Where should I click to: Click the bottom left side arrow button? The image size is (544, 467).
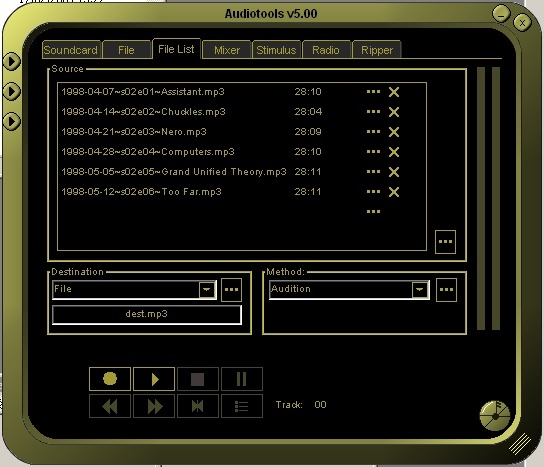[12, 121]
